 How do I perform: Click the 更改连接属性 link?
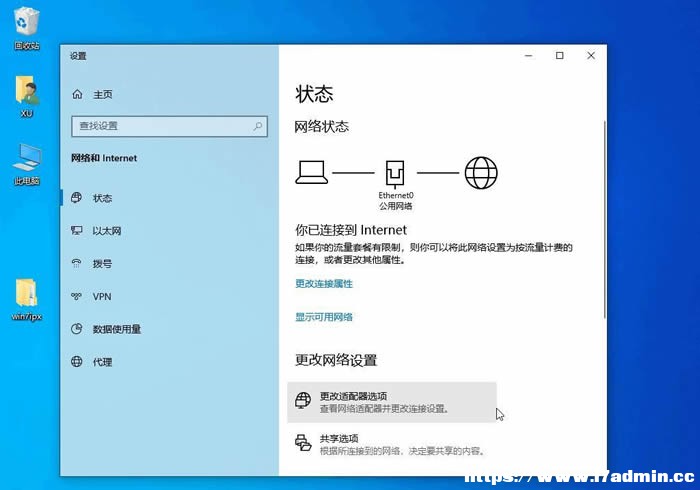(x=324, y=284)
